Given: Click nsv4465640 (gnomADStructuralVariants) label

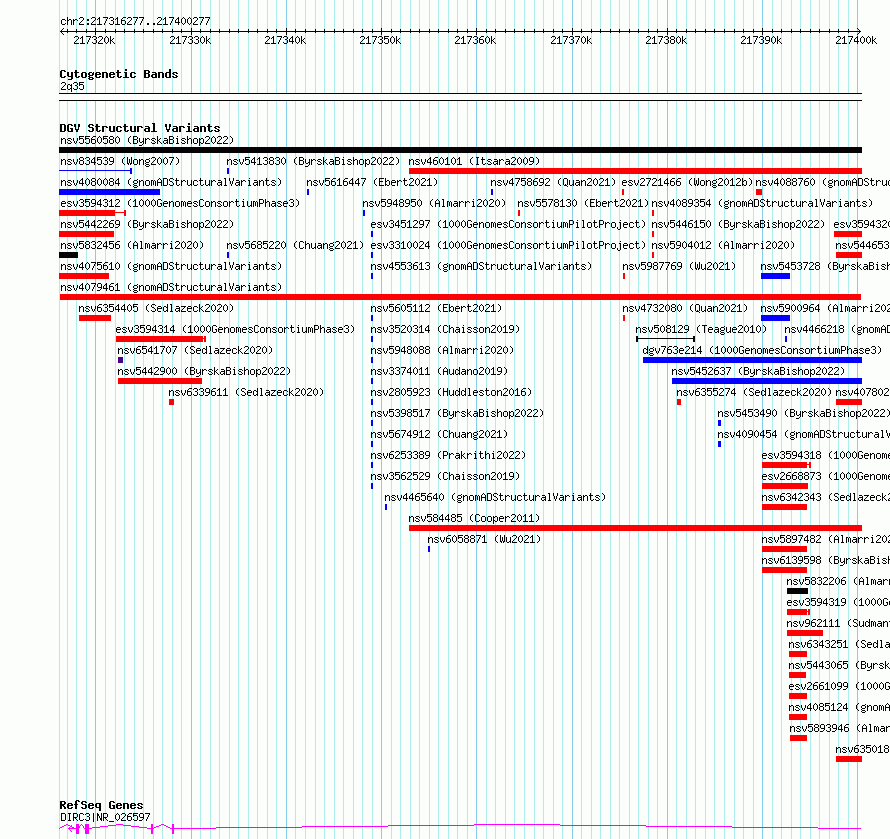Looking at the screenshot, I should click(x=495, y=497).
